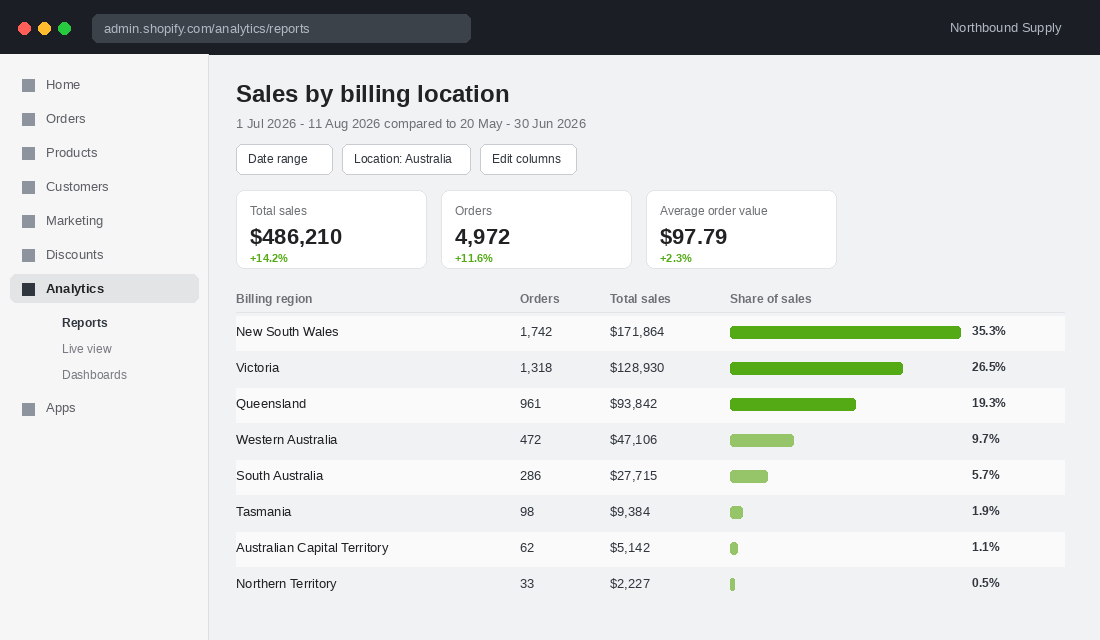
Task: Click the +14.2% total sales change
Action: [269, 258]
